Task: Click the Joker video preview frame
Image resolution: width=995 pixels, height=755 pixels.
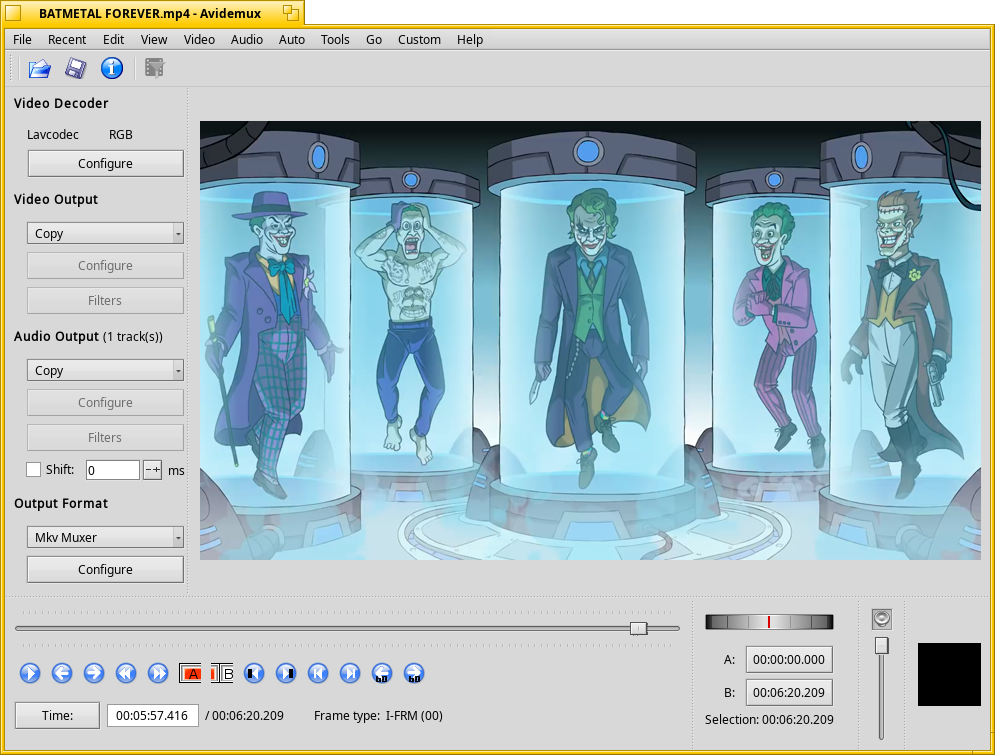Action: (x=590, y=341)
